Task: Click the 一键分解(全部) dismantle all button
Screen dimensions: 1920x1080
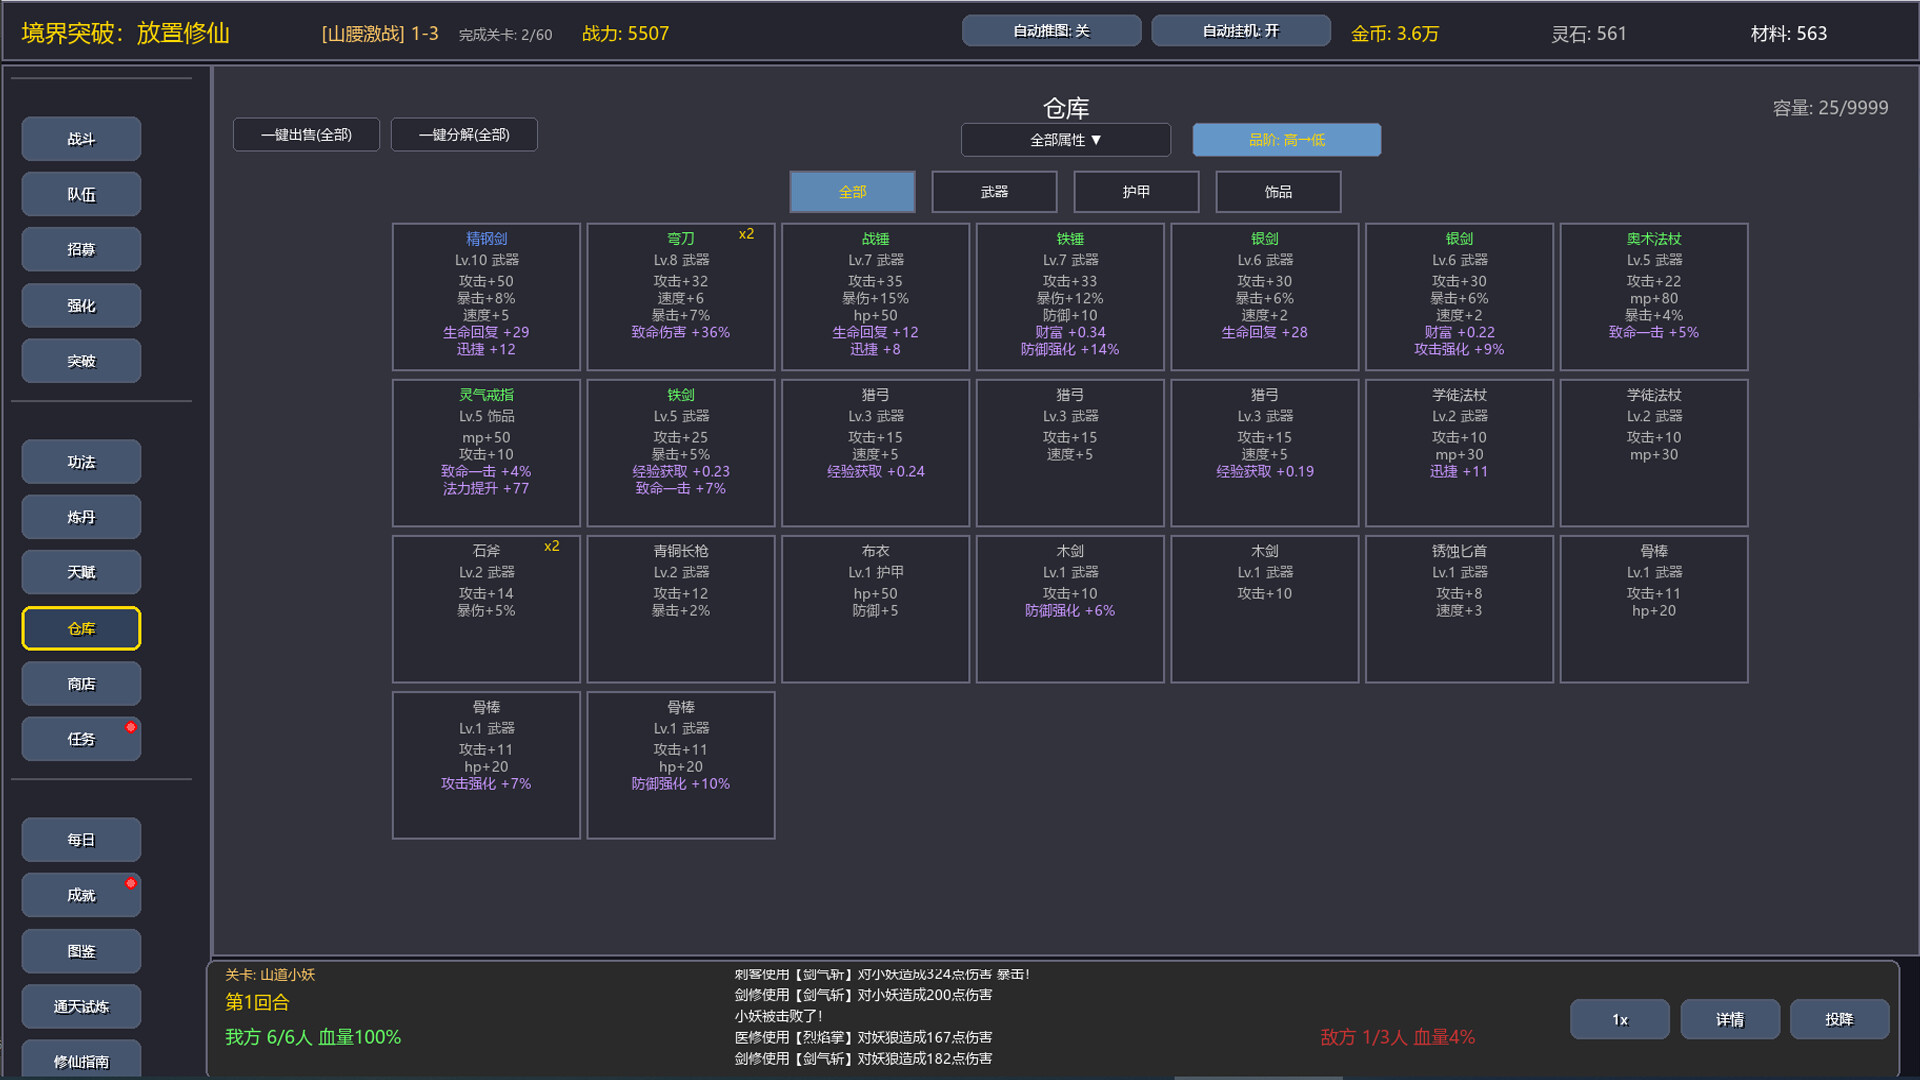Action: coord(465,134)
